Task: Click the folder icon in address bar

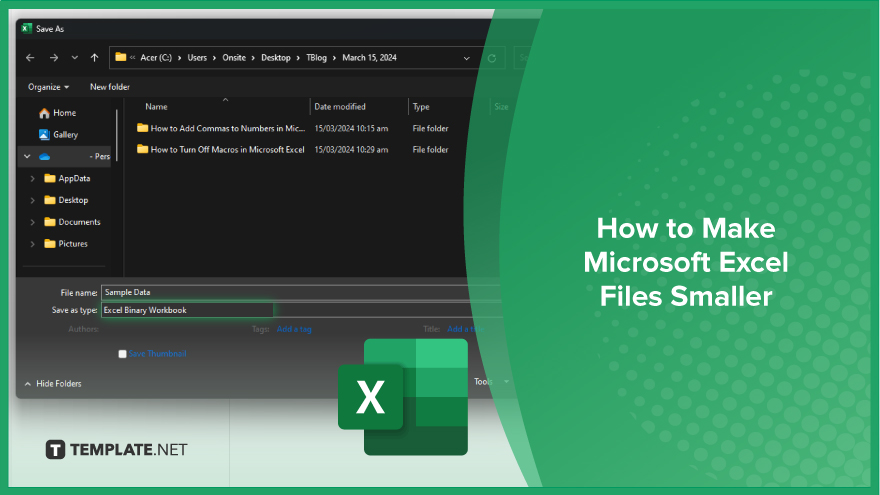Action: pos(121,57)
